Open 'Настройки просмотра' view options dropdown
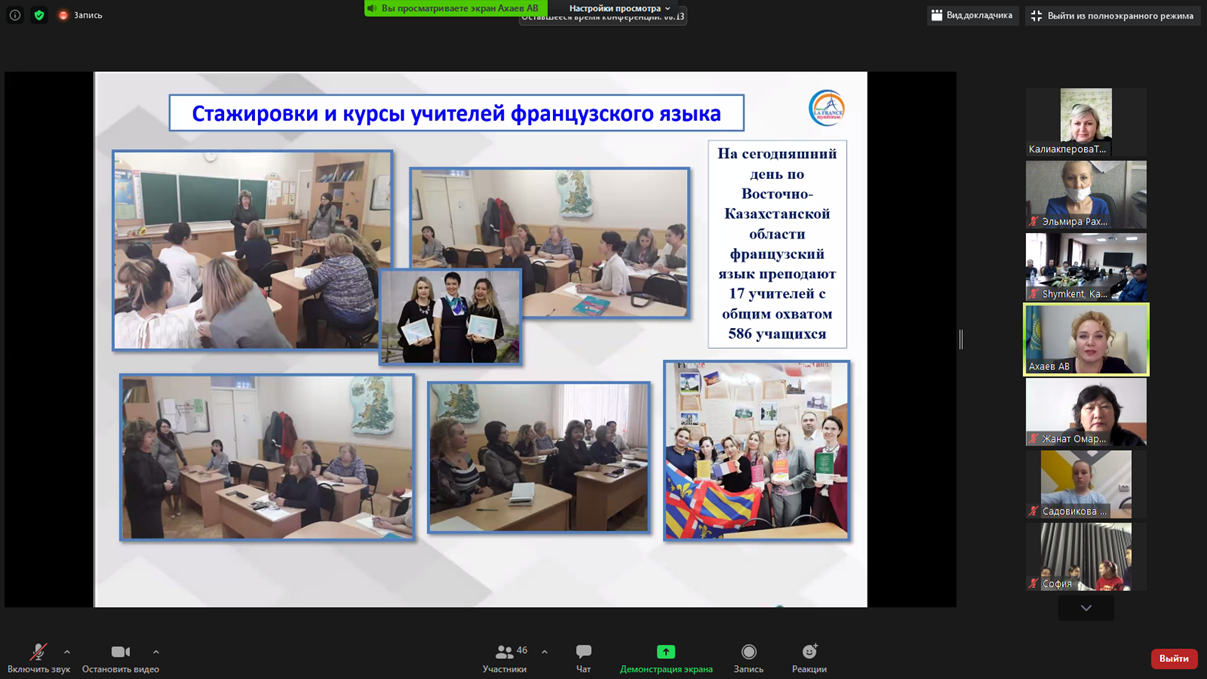The image size is (1207, 679). (619, 8)
